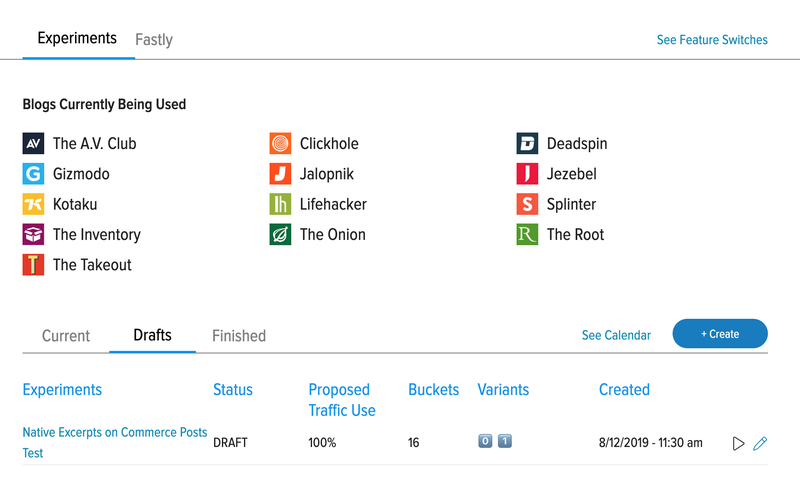
Task: Click The Root blog name
Action: (576, 235)
